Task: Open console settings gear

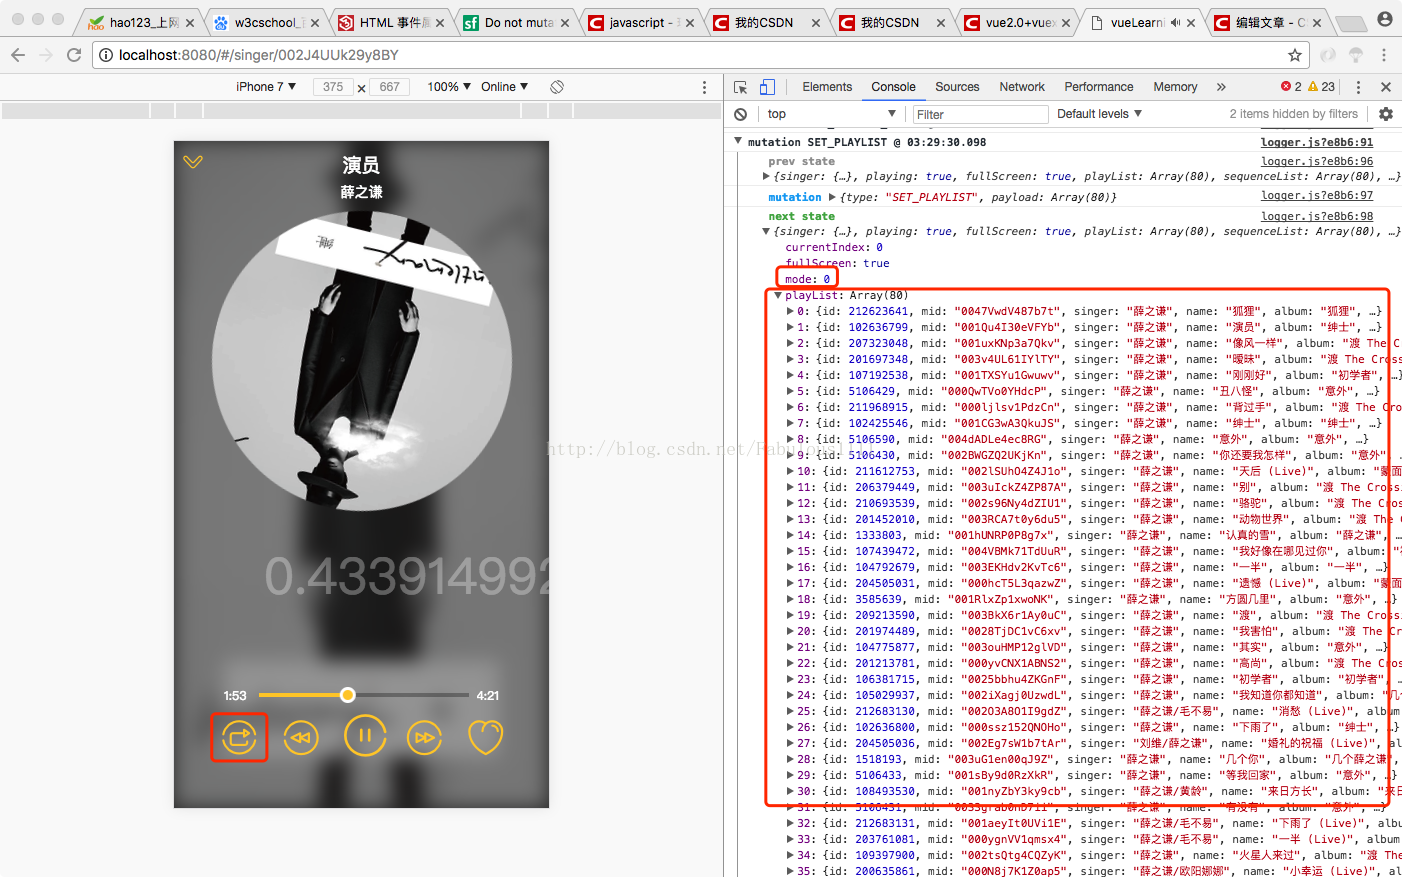Action: (1386, 114)
